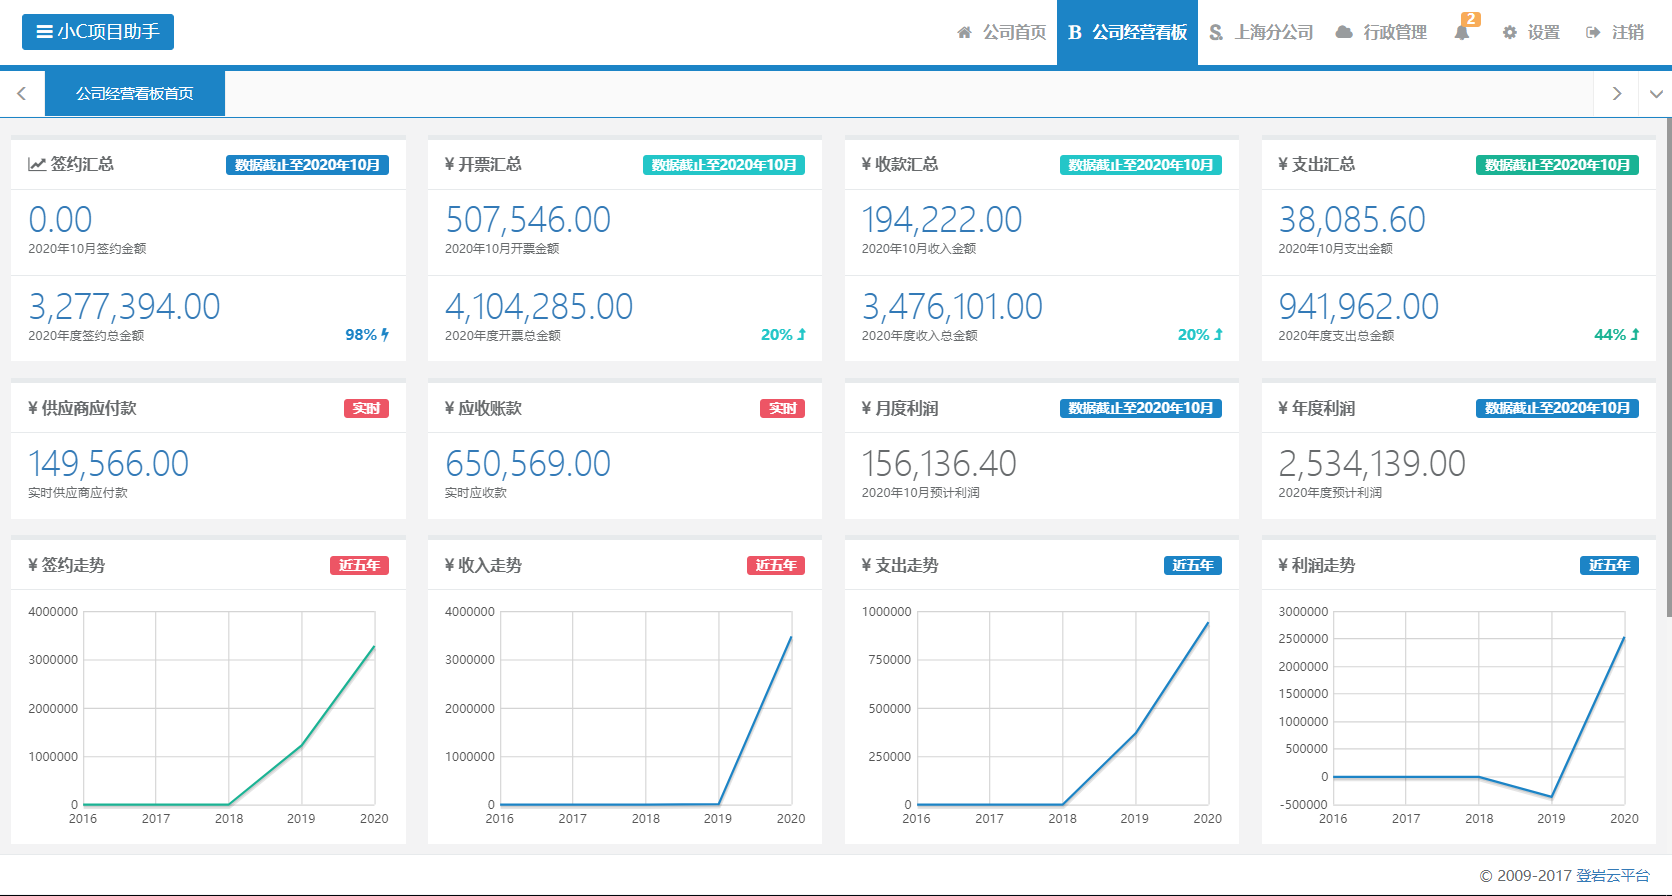This screenshot has width=1672, height=896.
Task: Click the 2020 data point on 利润走势 chart
Action: [x=1624, y=637]
